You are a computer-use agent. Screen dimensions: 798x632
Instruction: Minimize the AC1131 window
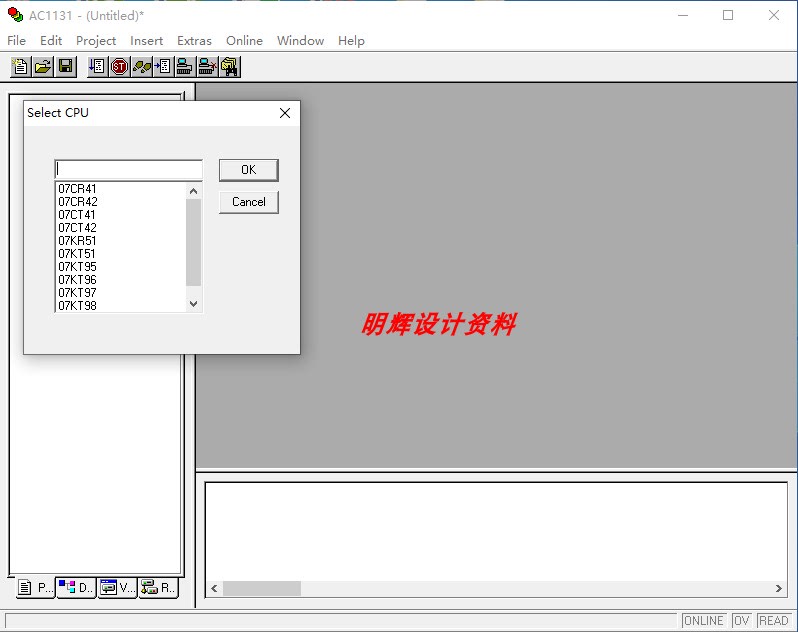683,15
